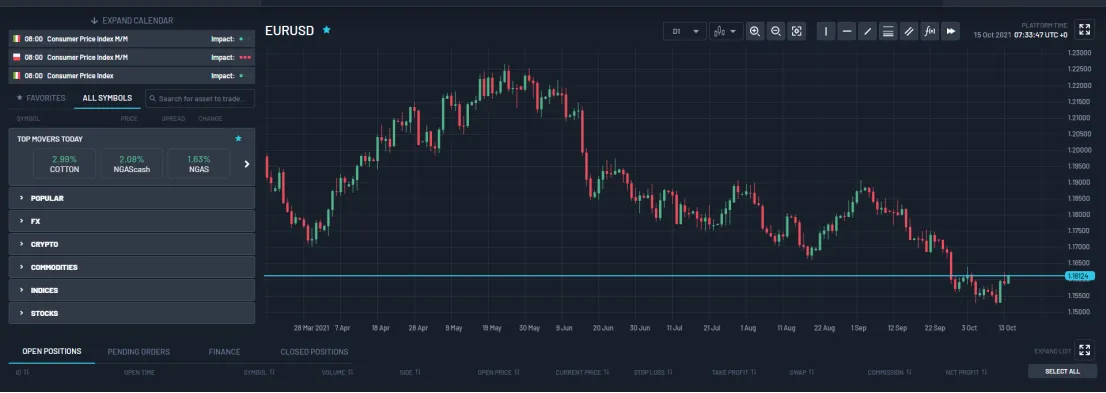Open the Open Positions tab
The width and height of the screenshot is (1106, 393).
(x=51, y=351)
